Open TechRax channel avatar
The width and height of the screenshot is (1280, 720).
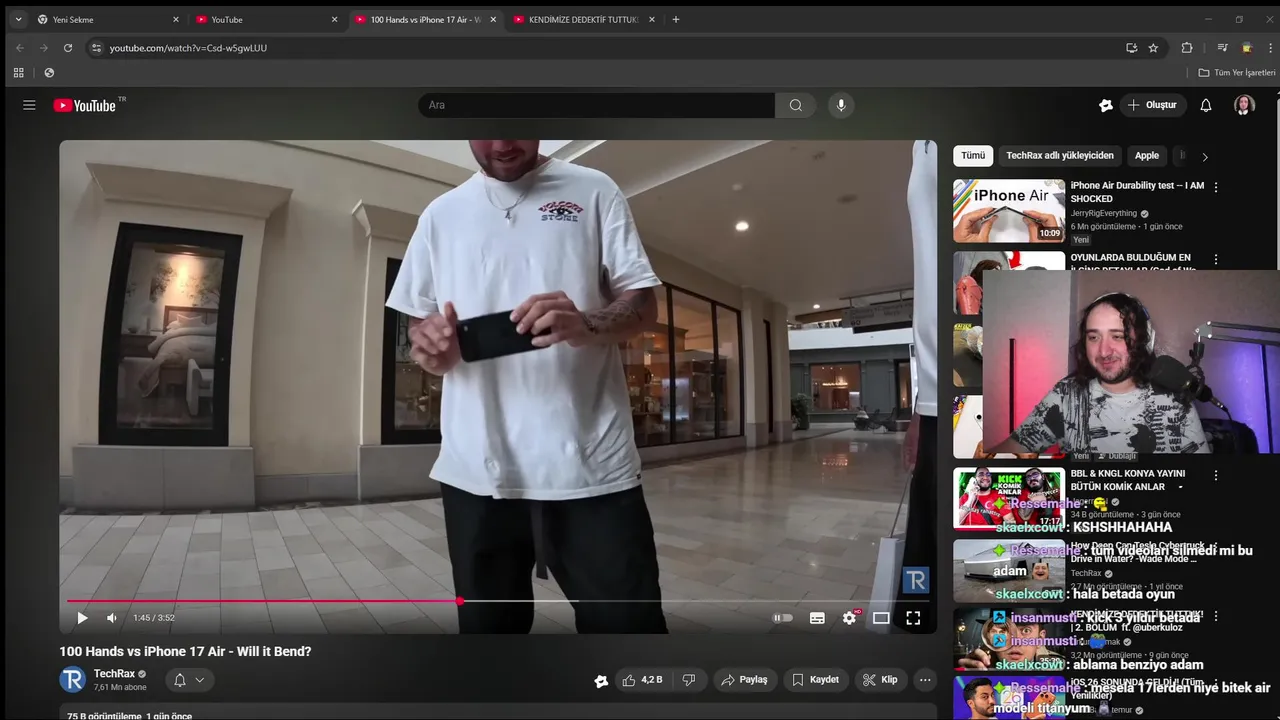pyautogui.click(x=72, y=680)
